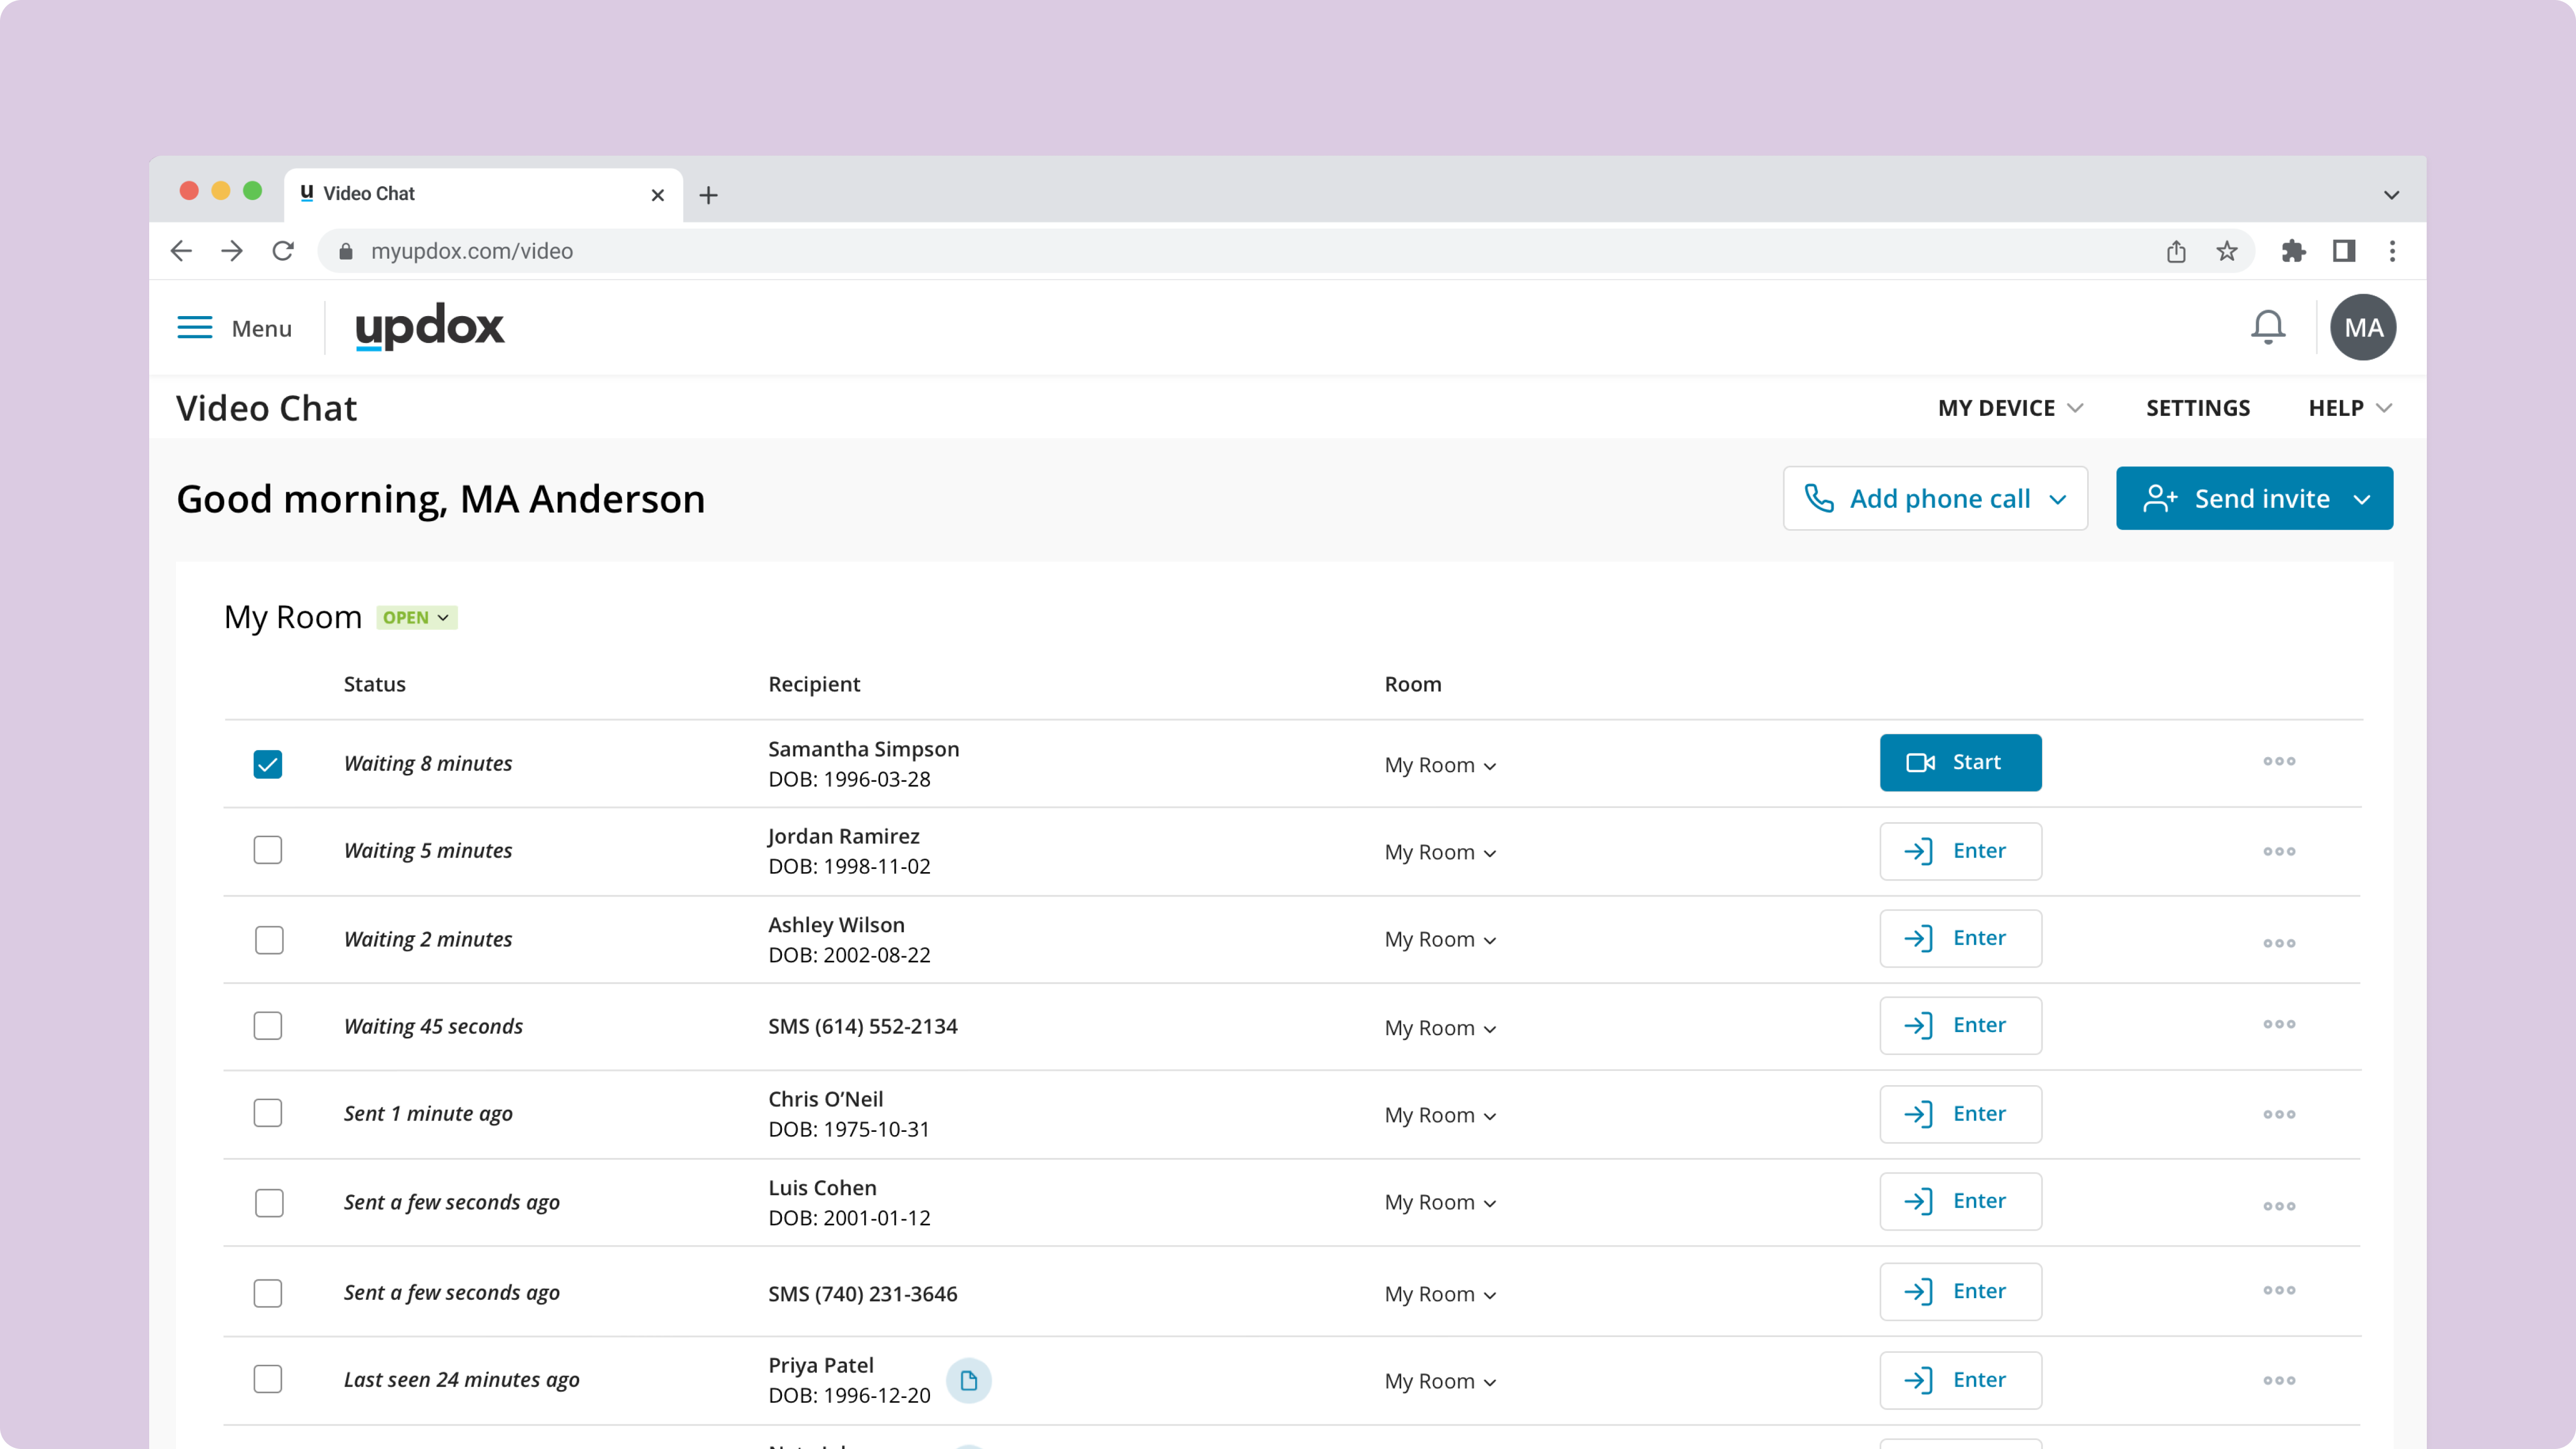Open the MY DEVICE menu
Image resolution: width=2576 pixels, height=1449 pixels.
coord(2010,408)
